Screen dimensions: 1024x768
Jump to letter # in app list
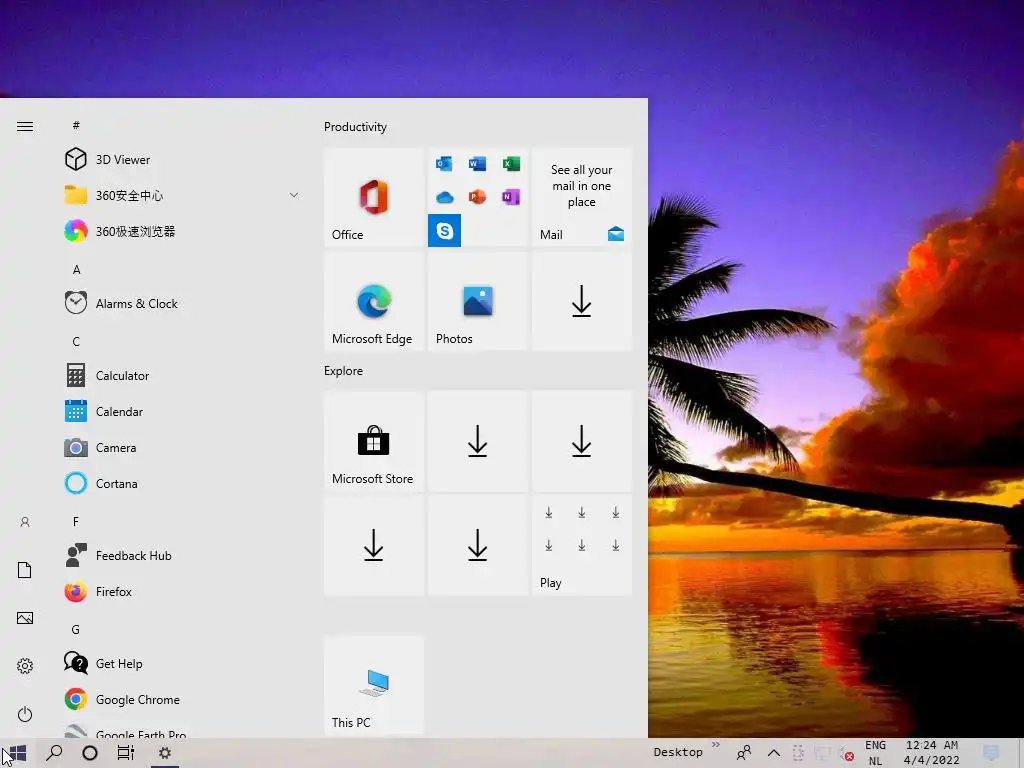point(76,125)
